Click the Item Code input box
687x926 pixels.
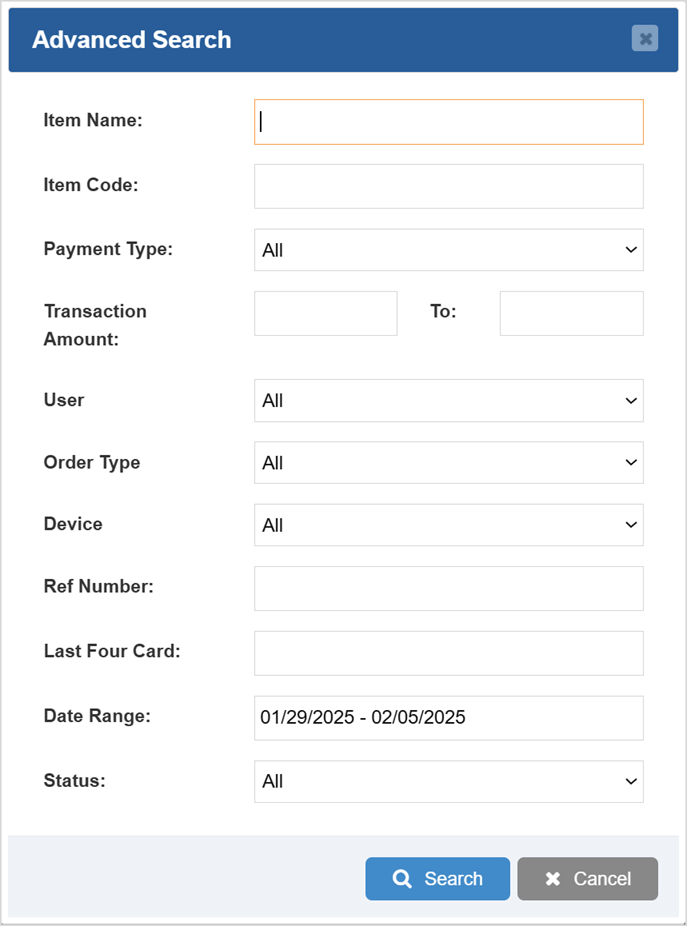click(x=448, y=185)
